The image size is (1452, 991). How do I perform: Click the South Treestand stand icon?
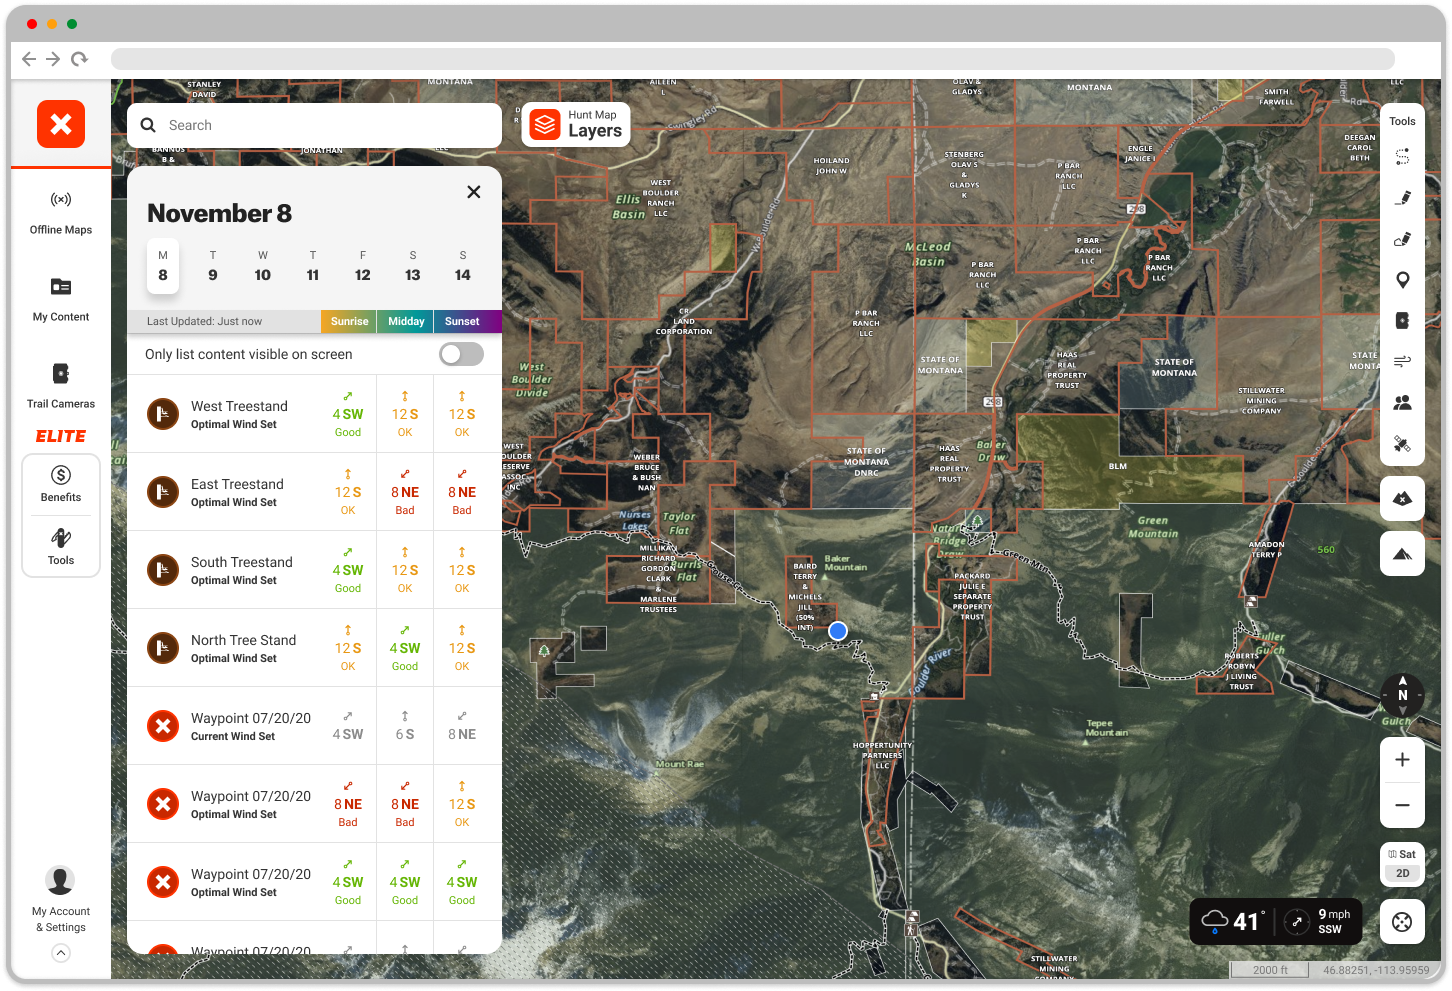tap(163, 570)
